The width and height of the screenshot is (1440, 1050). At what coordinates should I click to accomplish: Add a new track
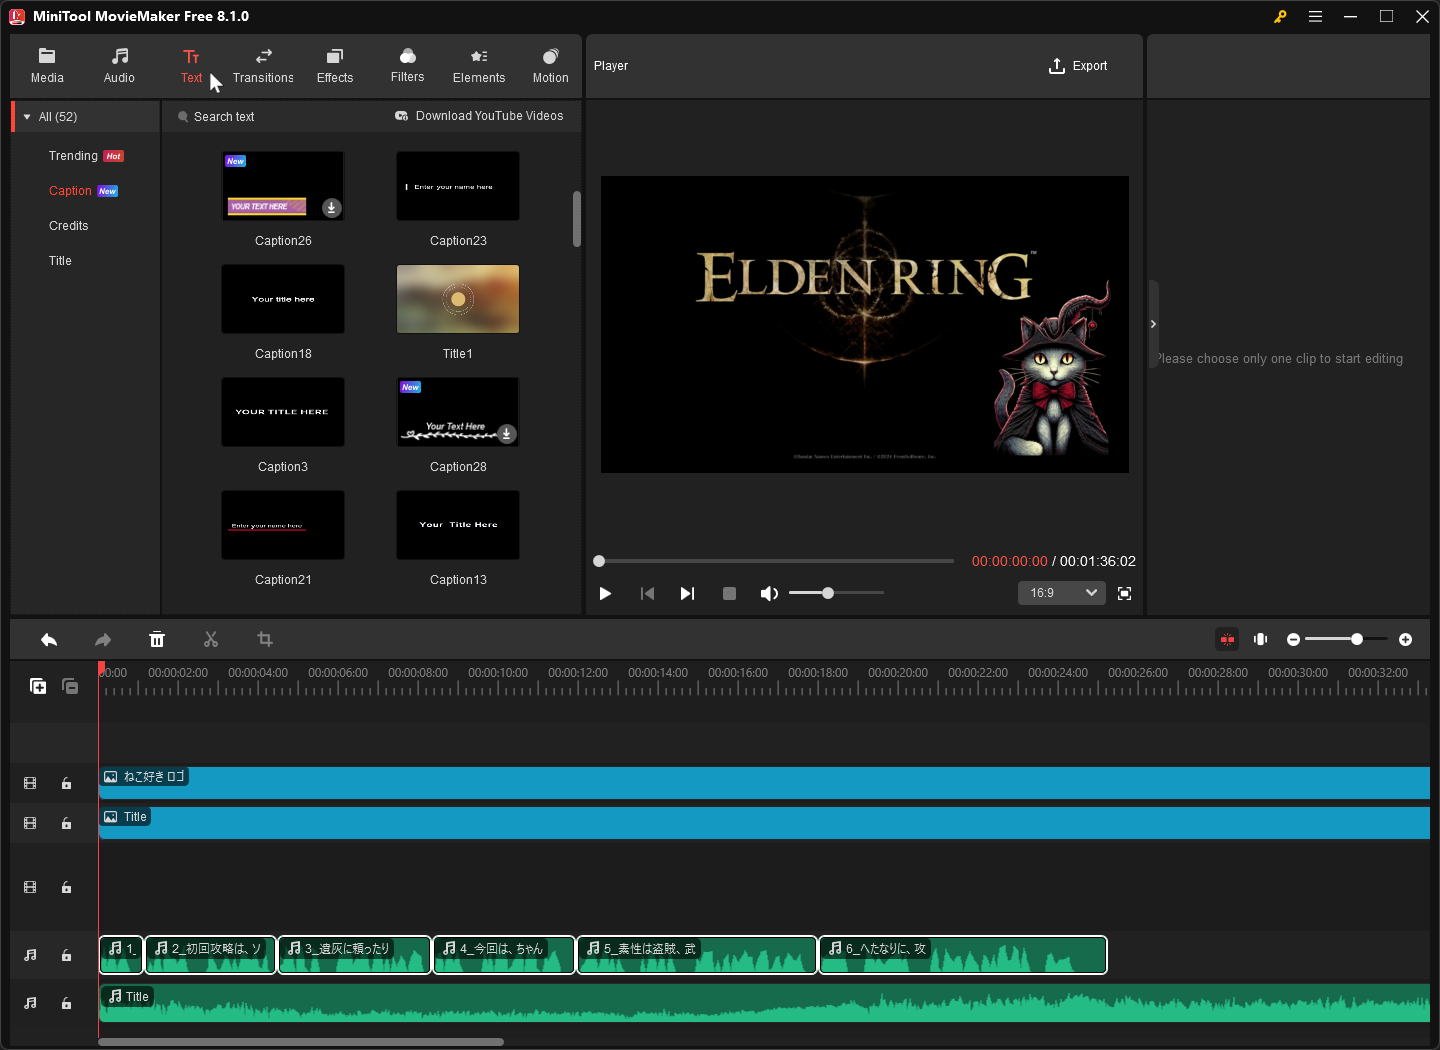coord(38,686)
